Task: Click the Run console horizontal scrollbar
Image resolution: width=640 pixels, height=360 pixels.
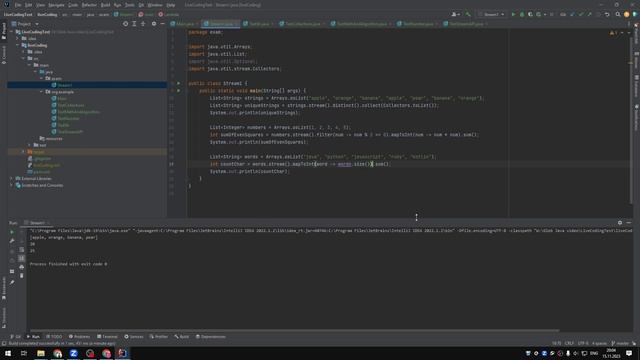Action: coord(294,331)
